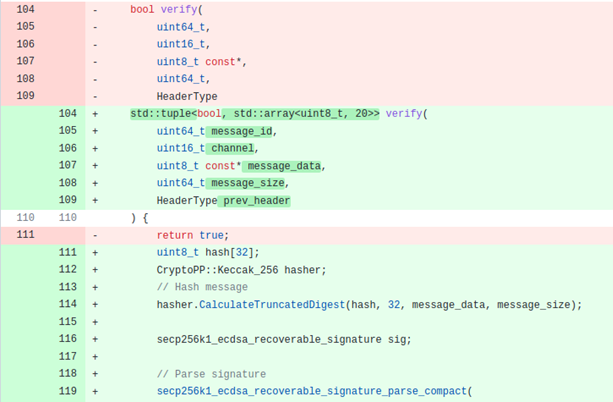Click highlighted 'channel' parameter name

233,149
